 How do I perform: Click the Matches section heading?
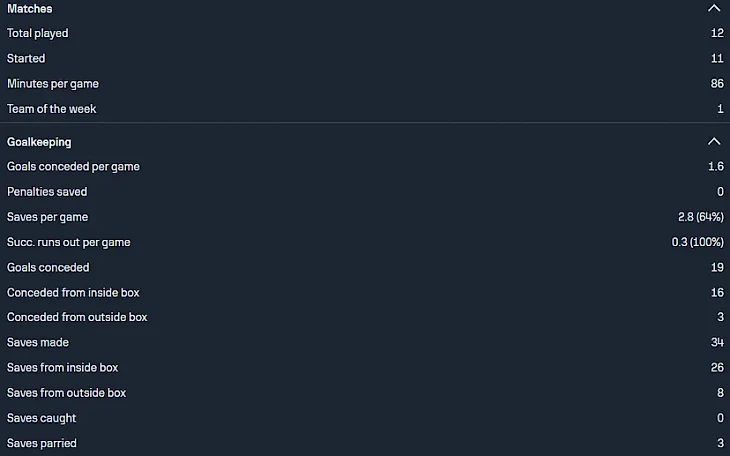pos(30,8)
